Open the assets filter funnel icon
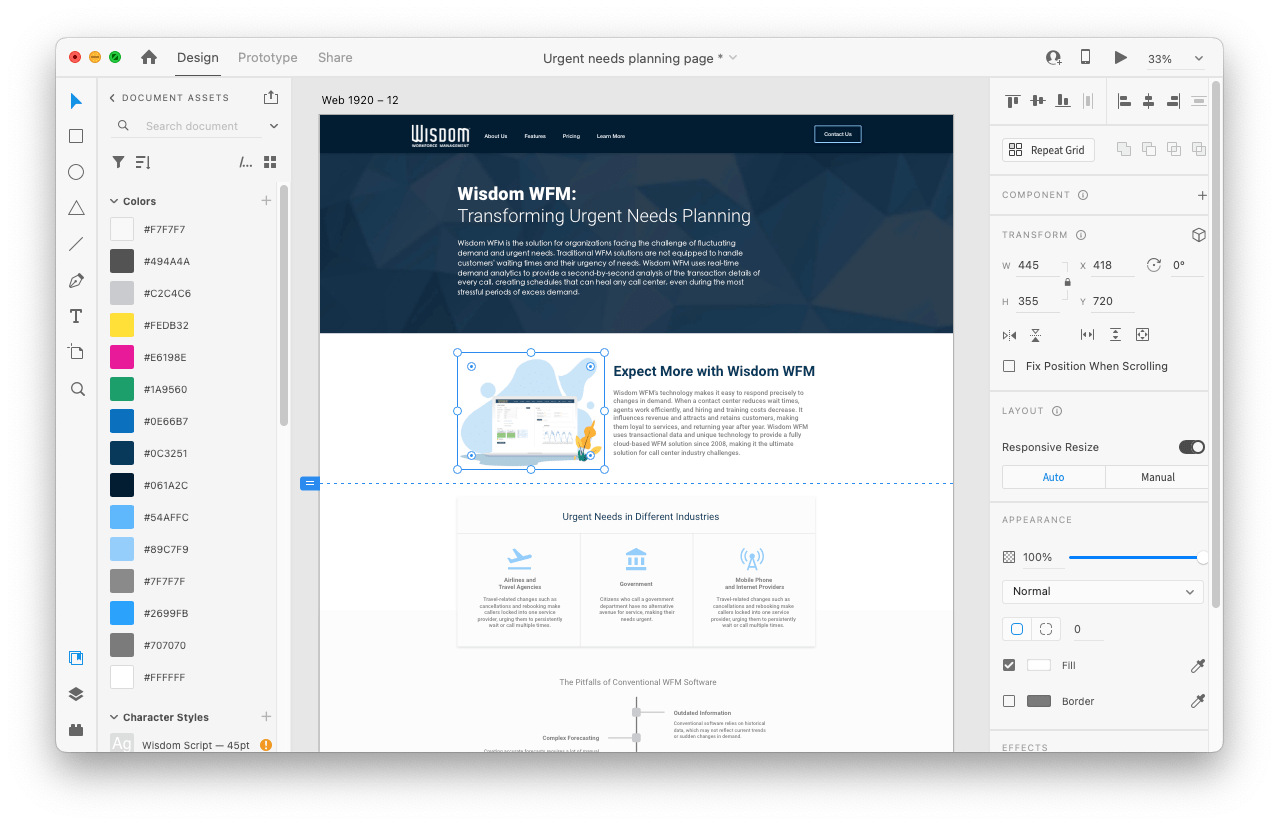The height and width of the screenshot is (826, 1279). coord(118,162)
